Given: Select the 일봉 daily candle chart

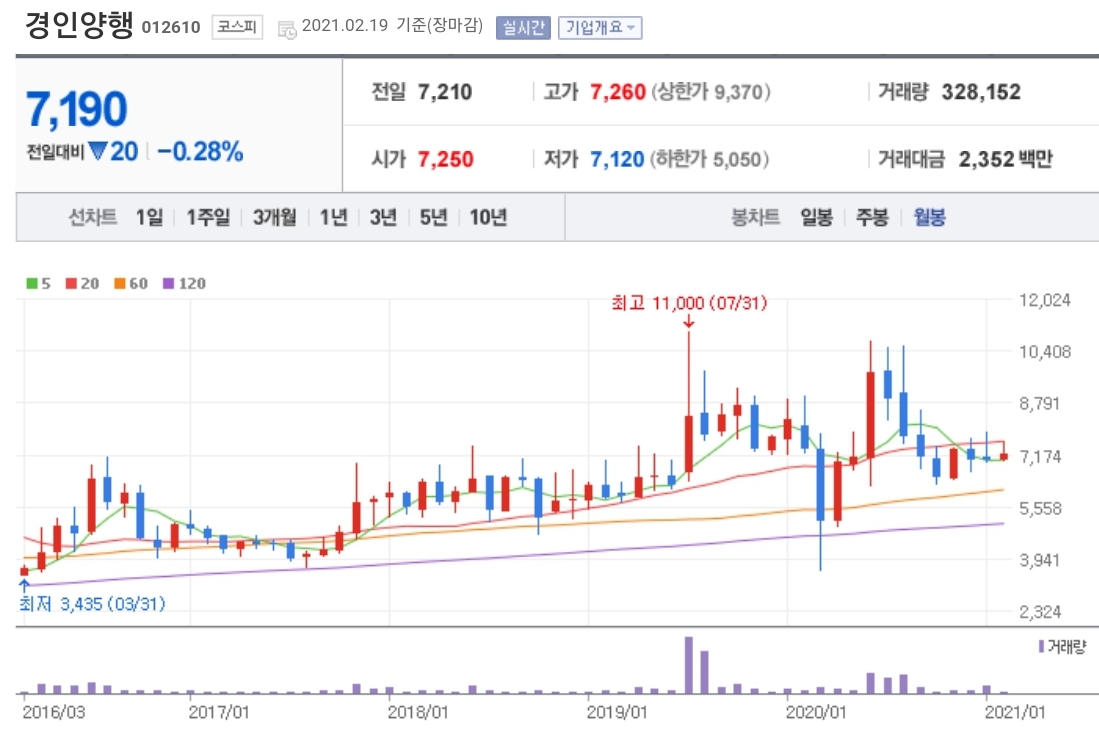Looking at the screenshot, I should click(817, 217).
